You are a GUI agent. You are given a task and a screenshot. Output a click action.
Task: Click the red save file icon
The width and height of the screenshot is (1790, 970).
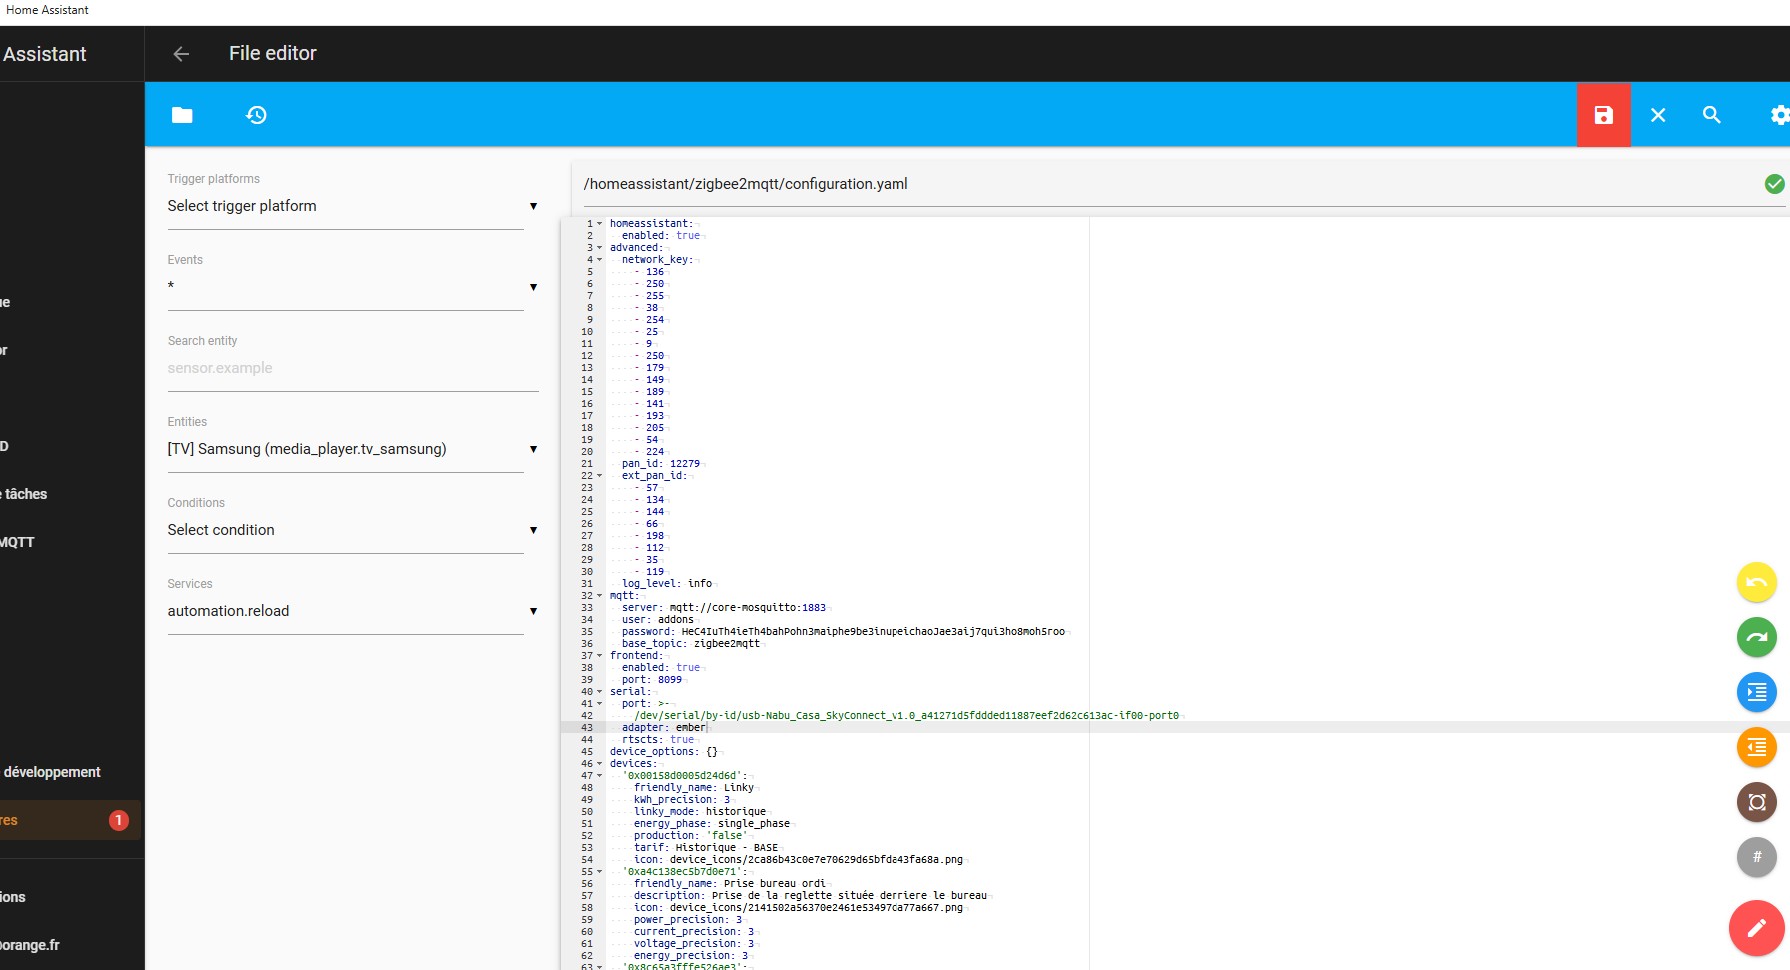click(1603, 115)
